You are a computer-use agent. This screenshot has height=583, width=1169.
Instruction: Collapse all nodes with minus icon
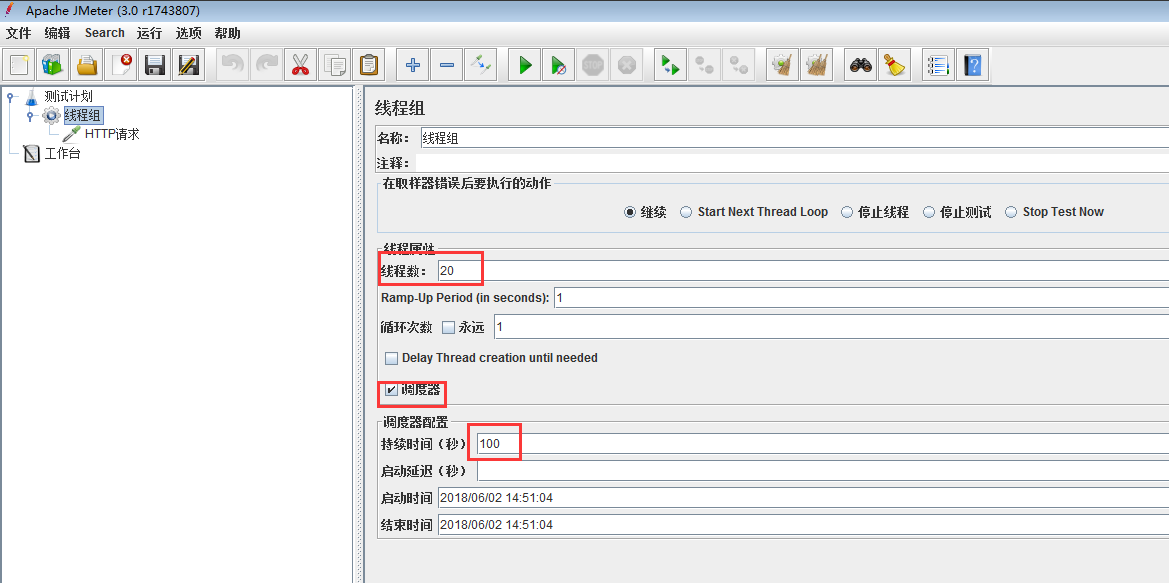[446, 65]
